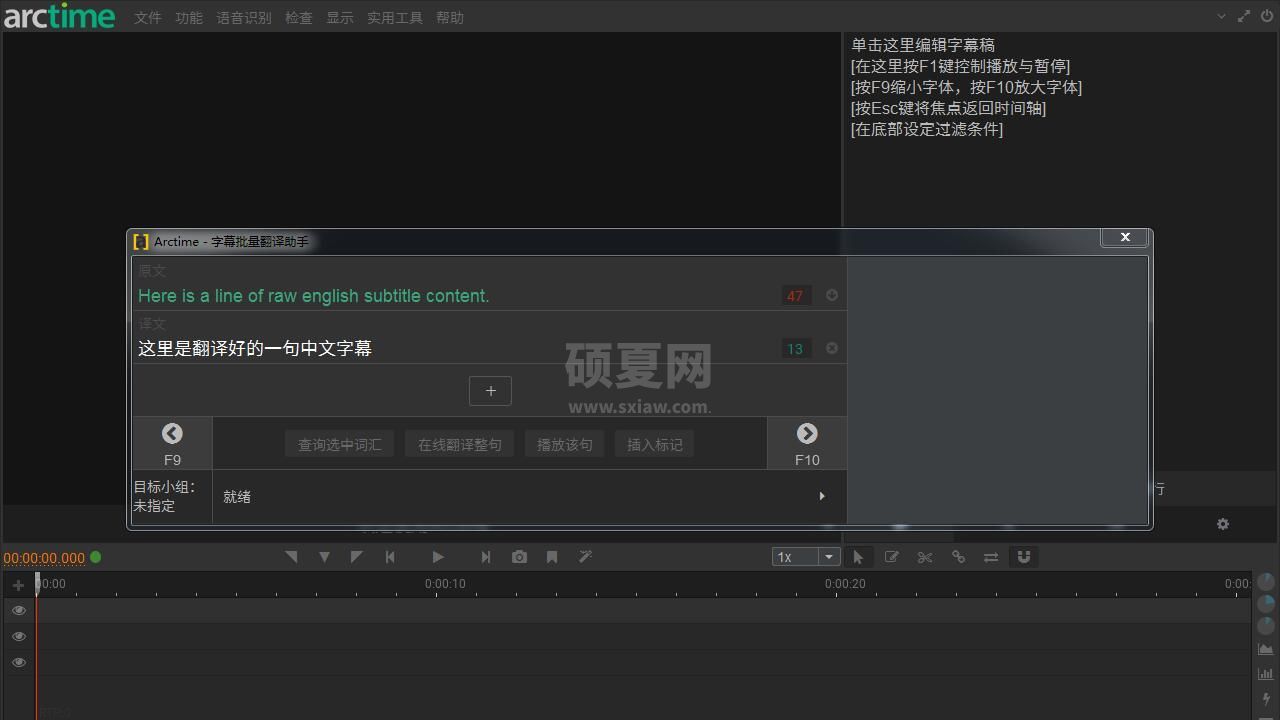
Task: Add a bookmark marker icon
Action: pyautogui.click(x=552, y=557)
